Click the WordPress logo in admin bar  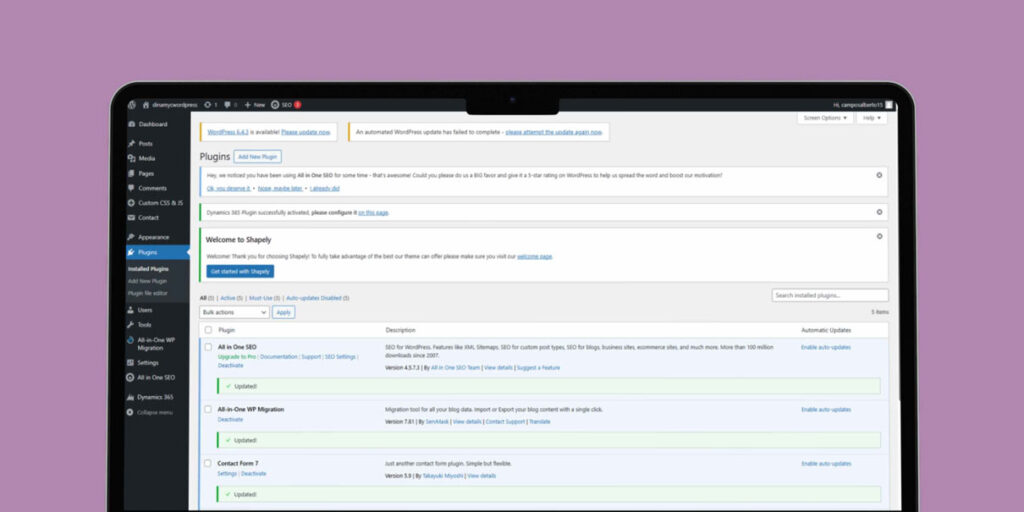132,104
